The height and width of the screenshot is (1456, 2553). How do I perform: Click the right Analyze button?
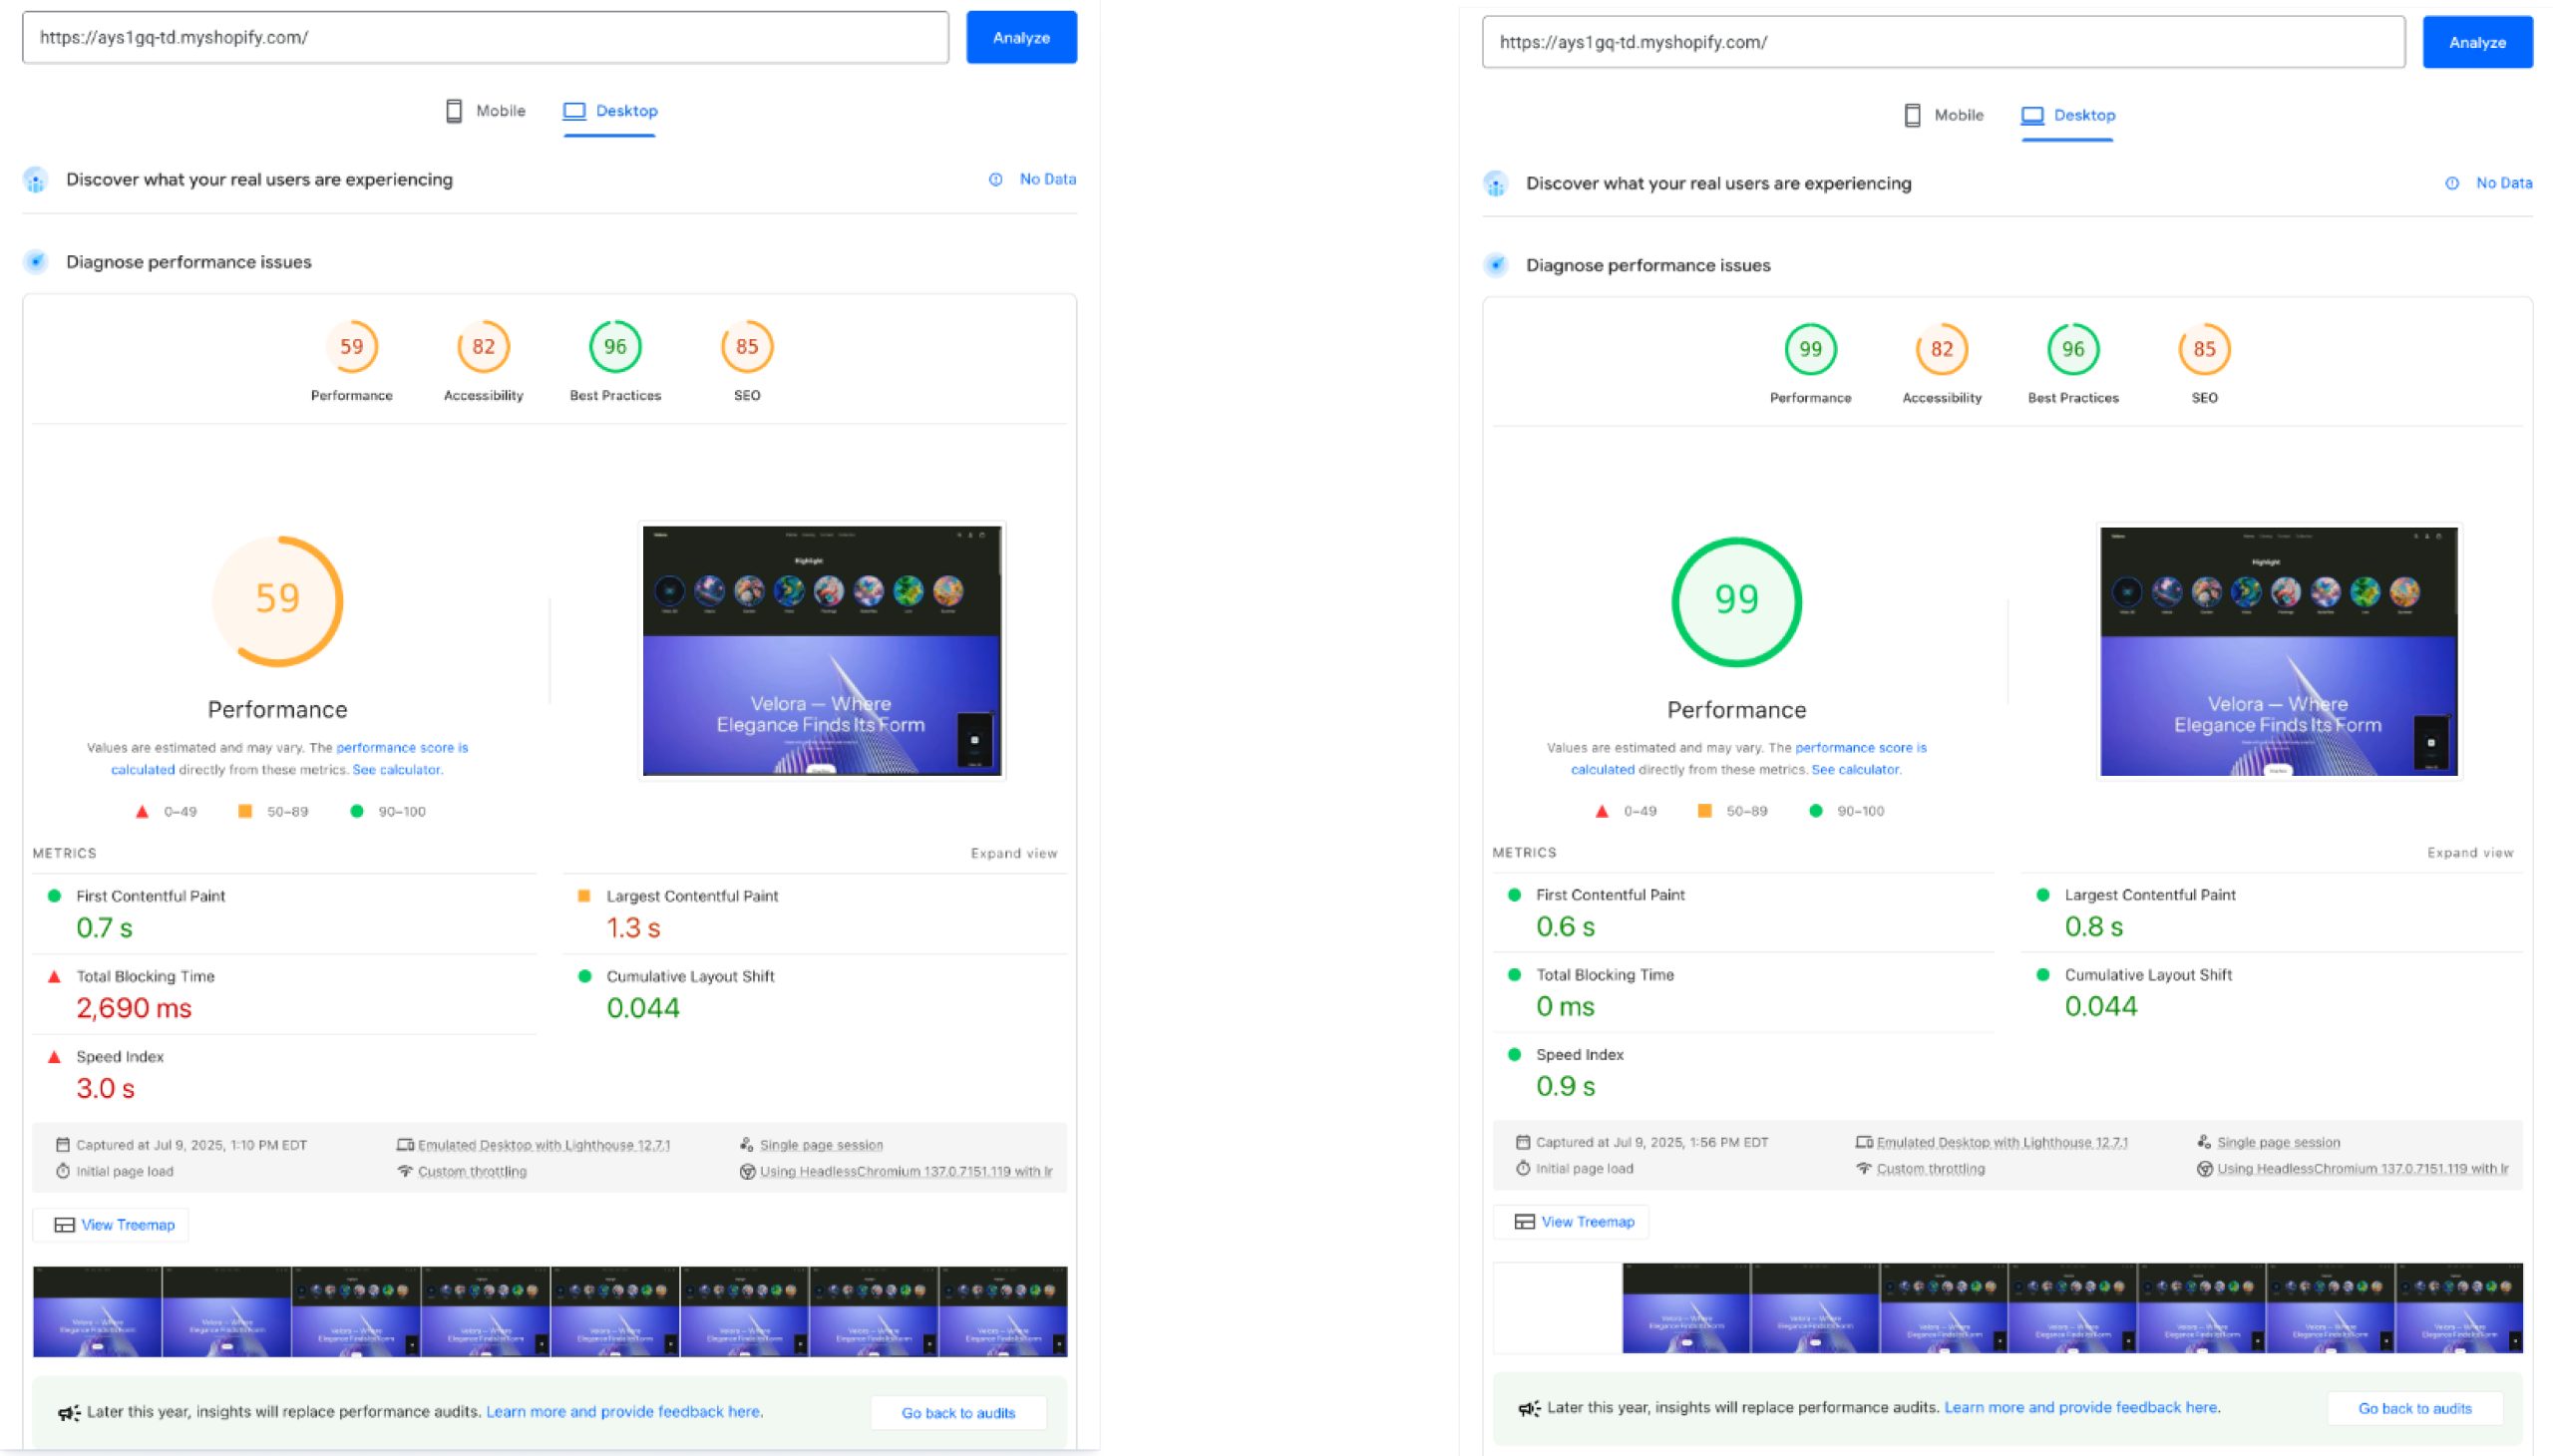pos(2476,42)
